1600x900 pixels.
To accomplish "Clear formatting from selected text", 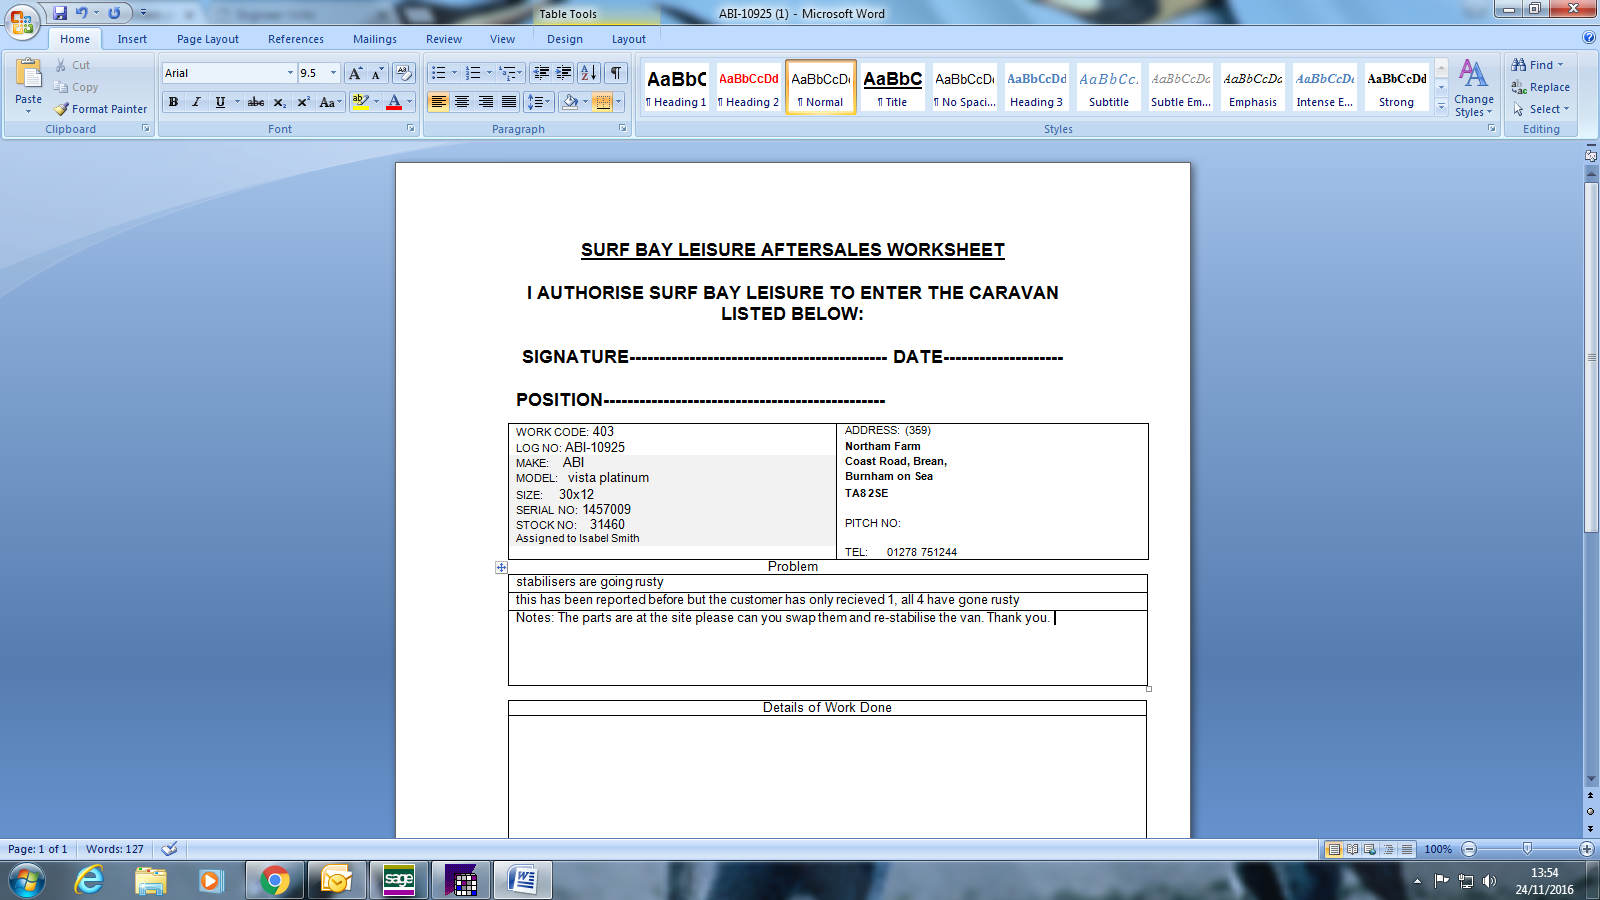I will (404, 73).
